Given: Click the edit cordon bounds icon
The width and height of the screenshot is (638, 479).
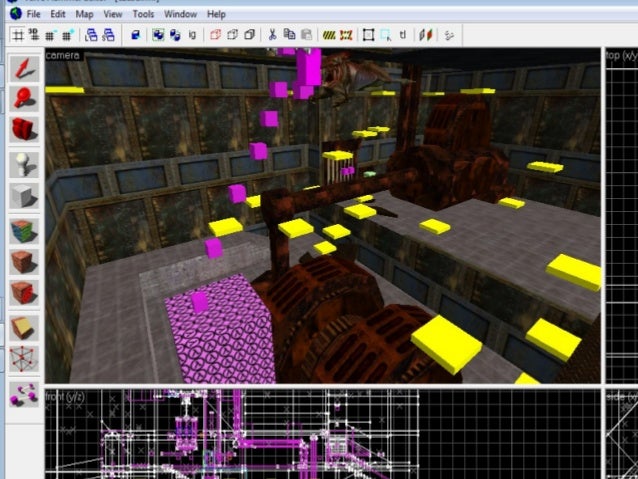Looking at the screenshot, I should pos(346,35).
